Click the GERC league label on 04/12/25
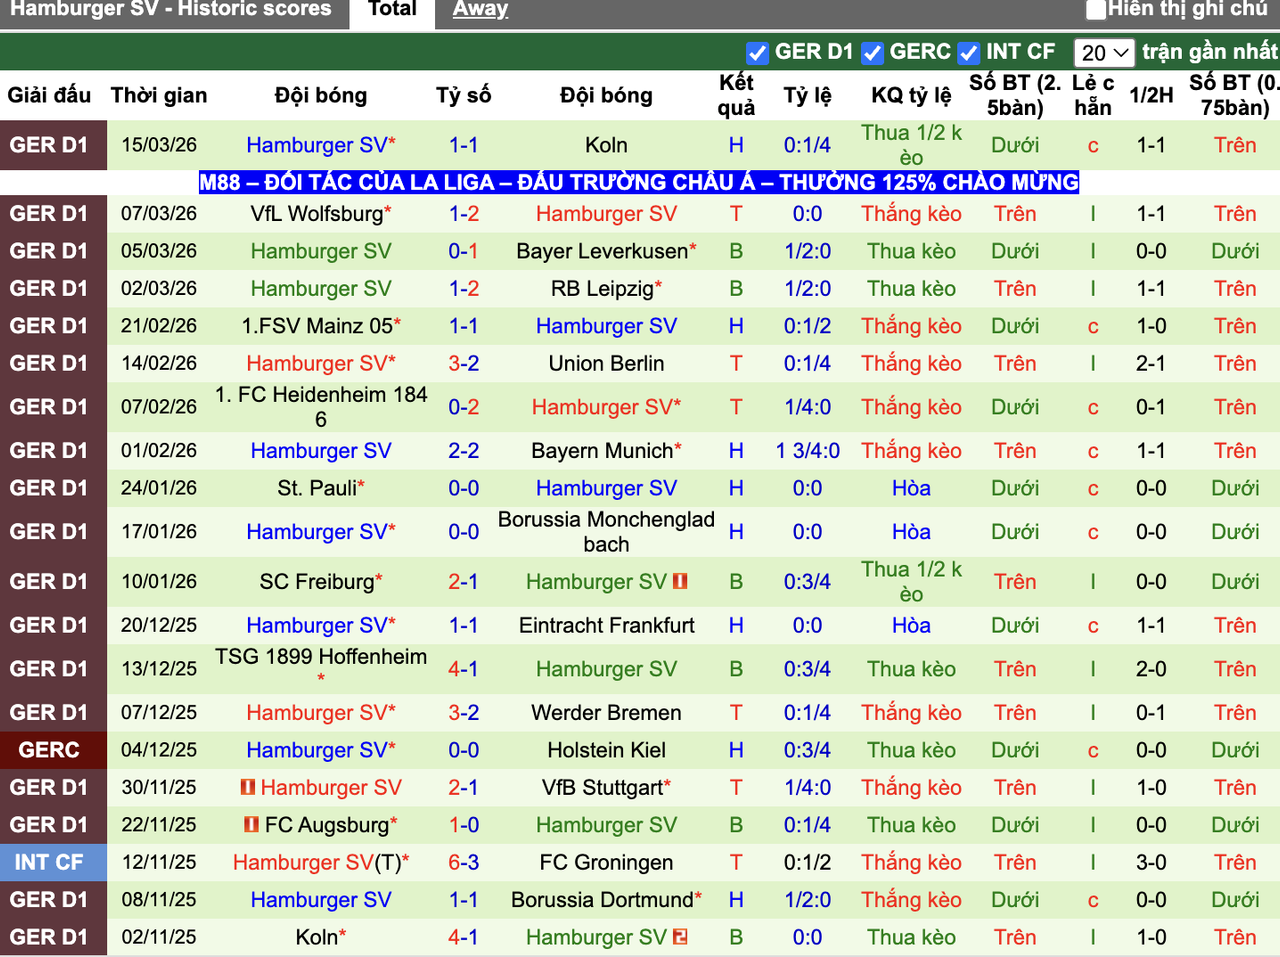This screenshot has width=1280, height=957. coord(49,750)
